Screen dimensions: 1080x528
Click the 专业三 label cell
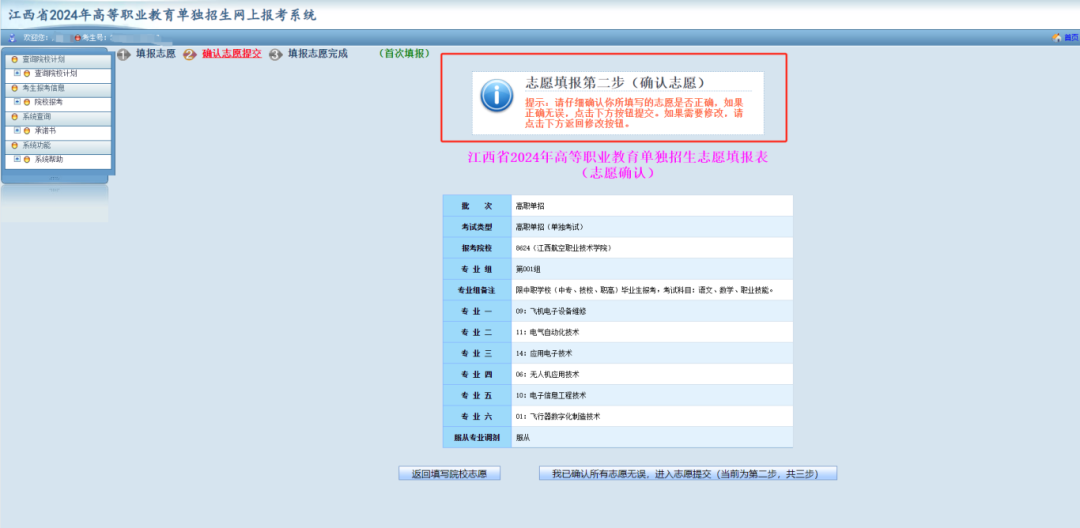pos(477,353)
